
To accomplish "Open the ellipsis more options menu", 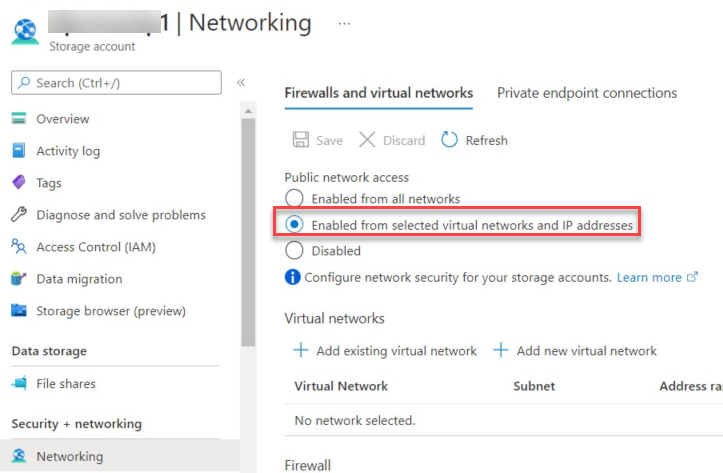I will click(344, 24).
